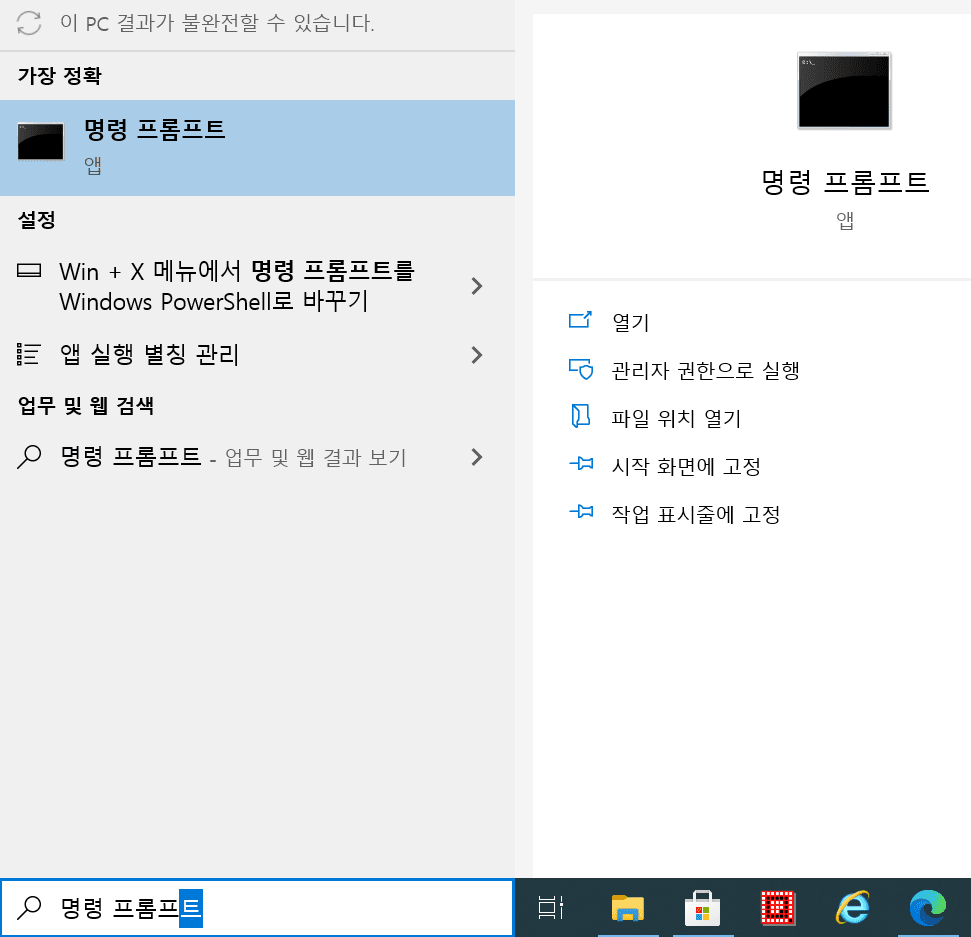This screenshot has height=937, width=971.
Task: Click the Command Prompt preview thumbnail icon
Action: (844, 90)
